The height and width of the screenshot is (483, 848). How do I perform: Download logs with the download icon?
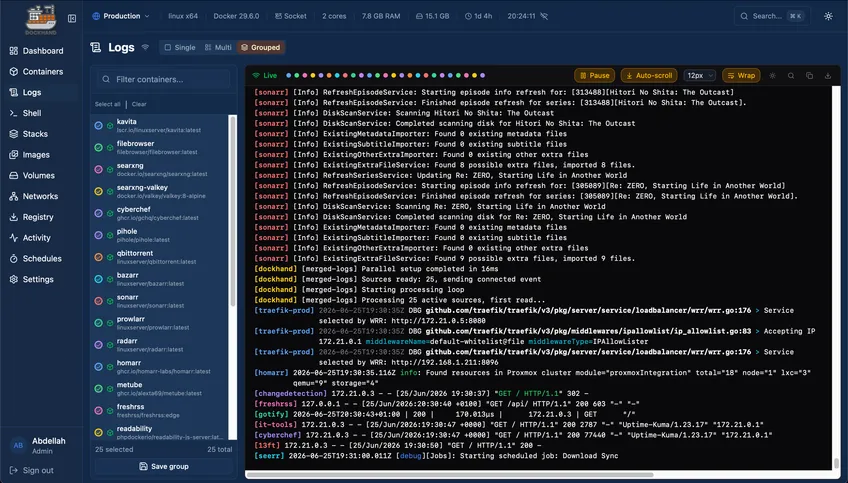click(827, 76)
